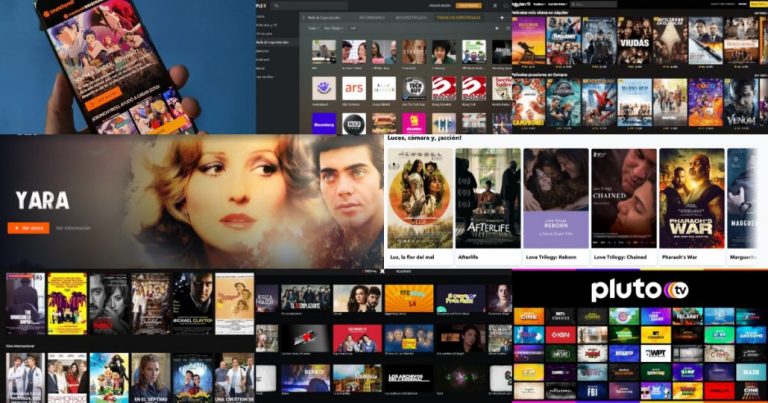The image size is (768, 403).
Task: Click the 'Pharaoh's War' title below its poster
Action: click(679, 257)
